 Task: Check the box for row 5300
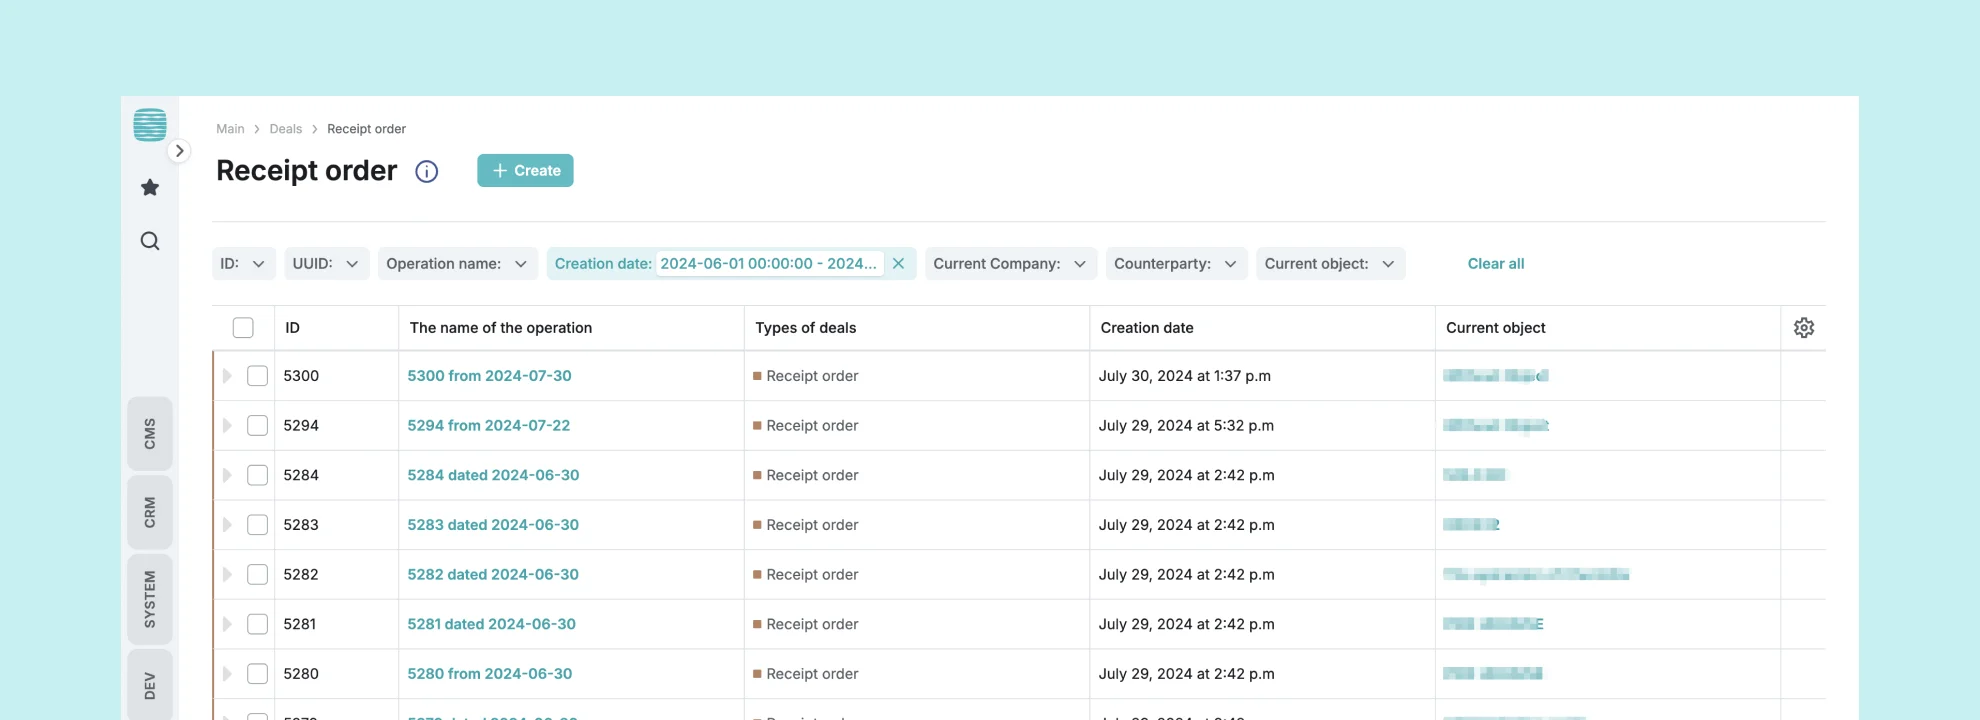(x=257, y=376)
